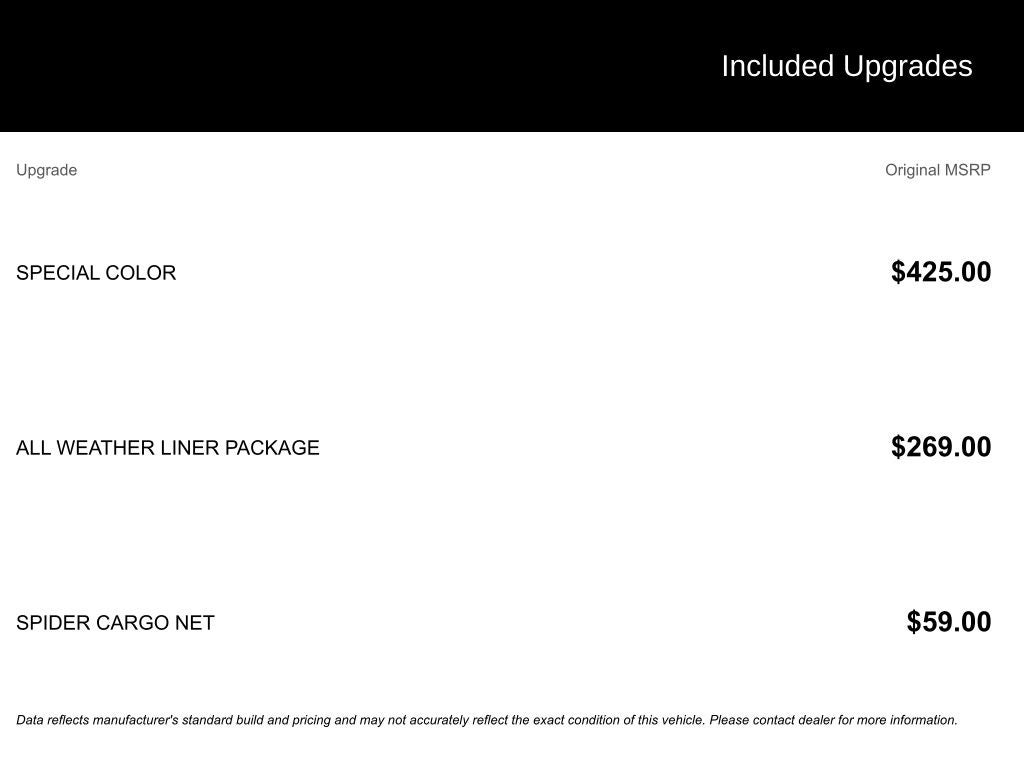
Task: Click the word "MSRP" in the column header
Action: [967, 170]
